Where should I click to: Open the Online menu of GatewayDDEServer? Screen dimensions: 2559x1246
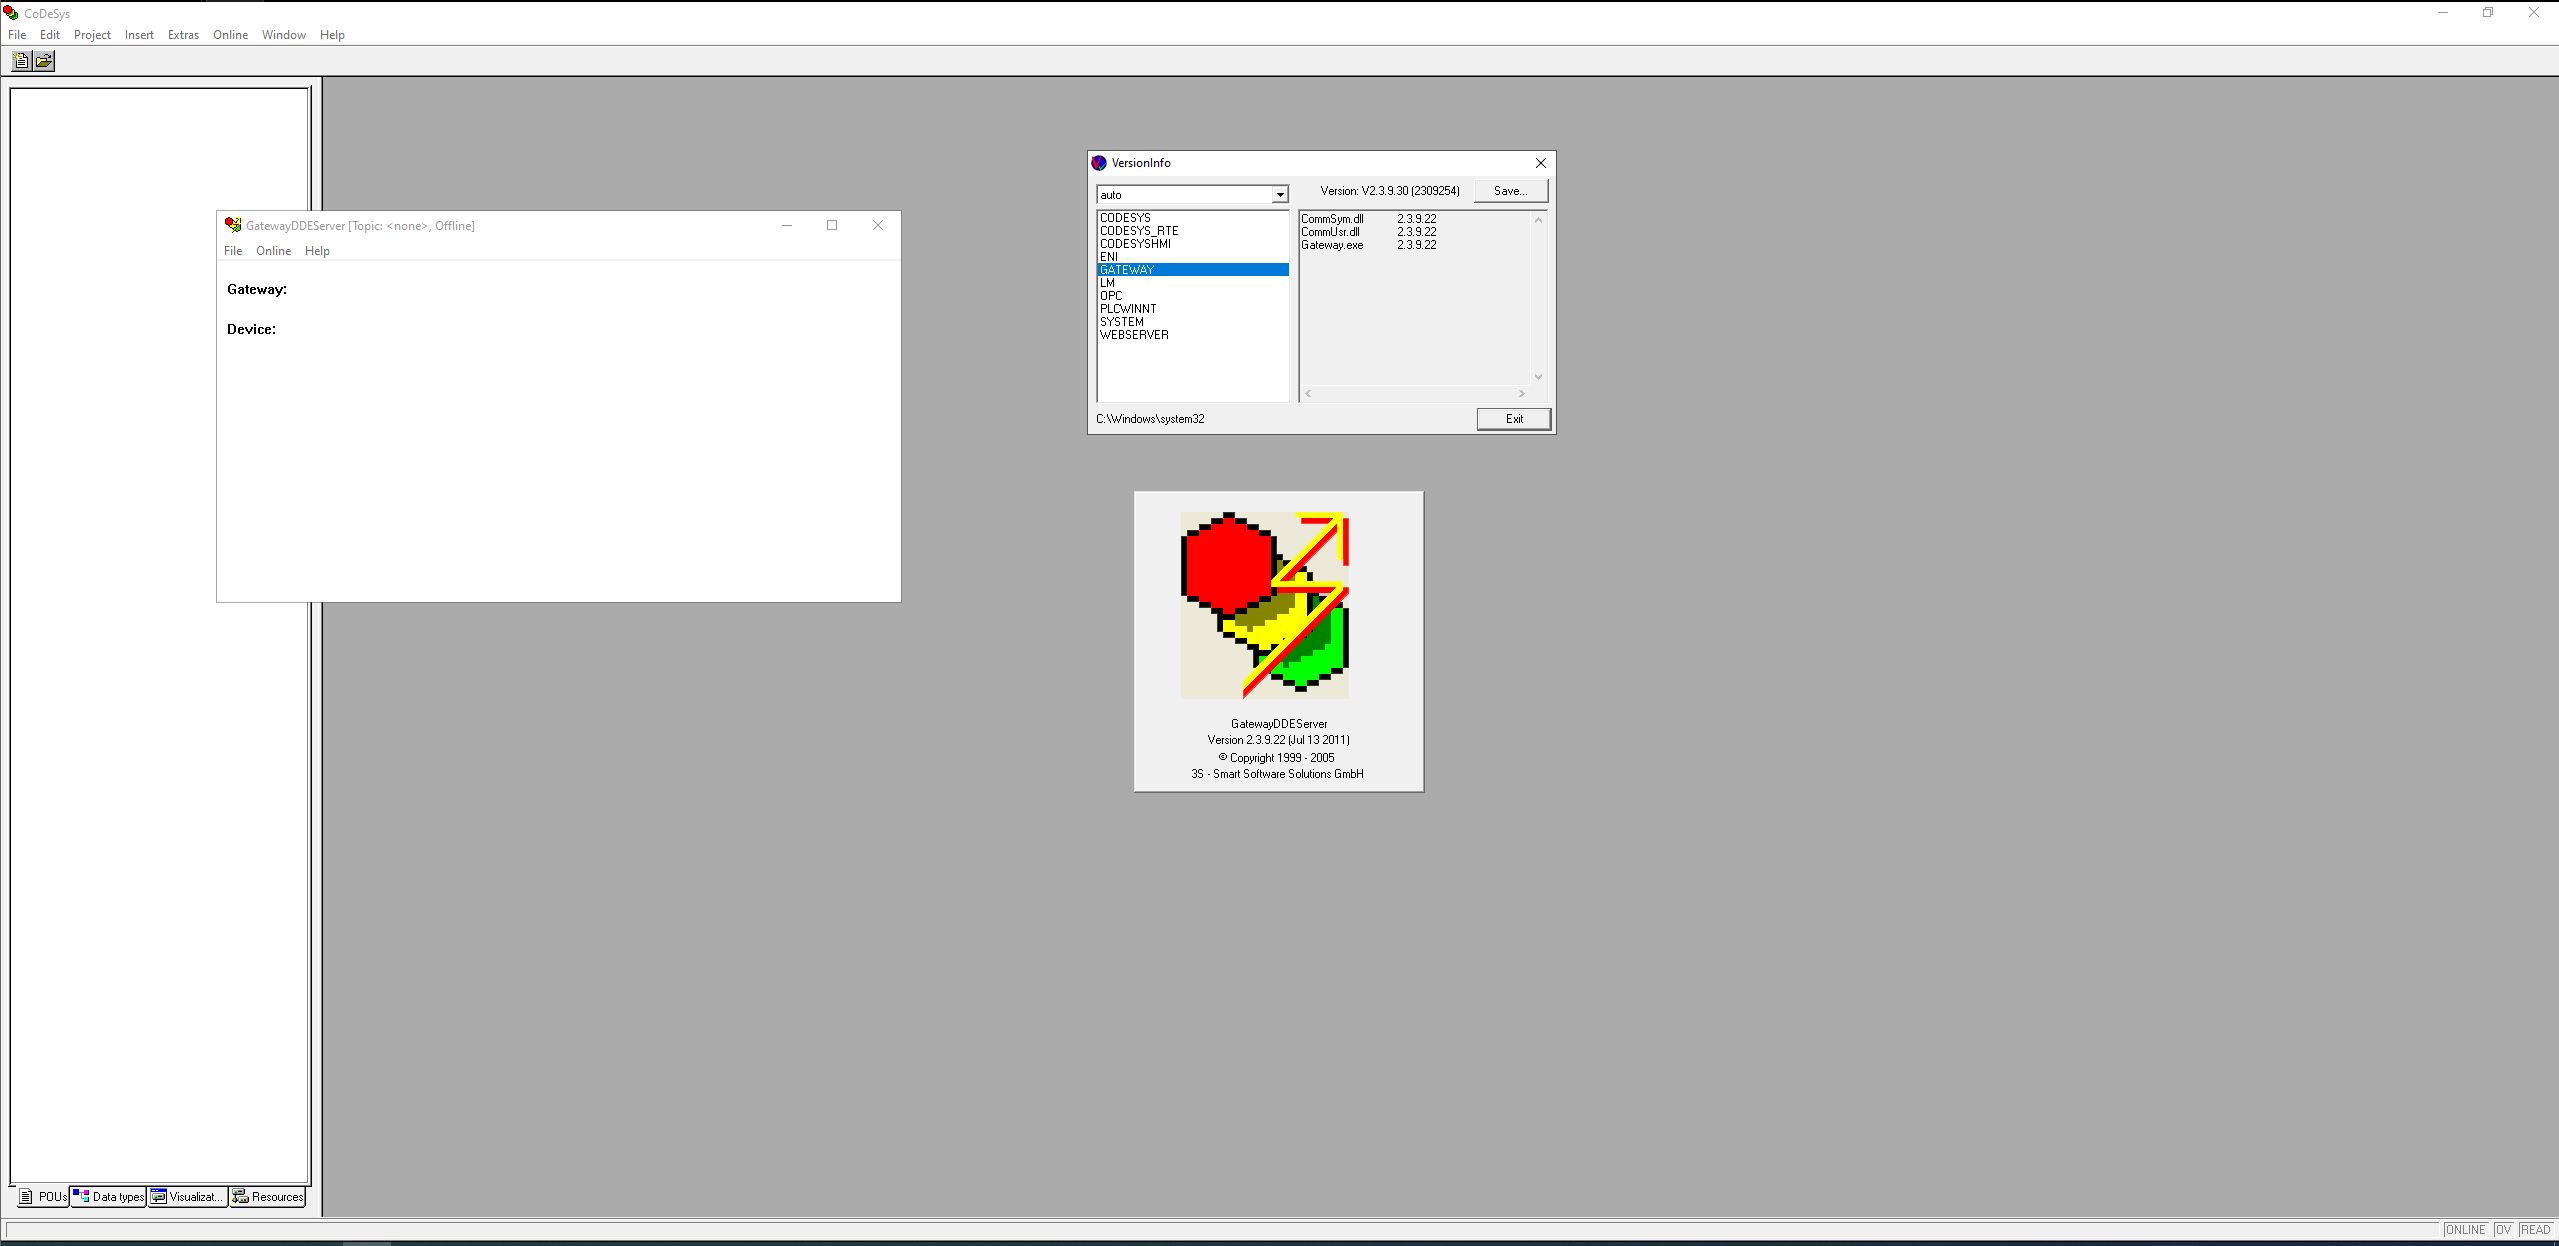click(x=273, y=251)
